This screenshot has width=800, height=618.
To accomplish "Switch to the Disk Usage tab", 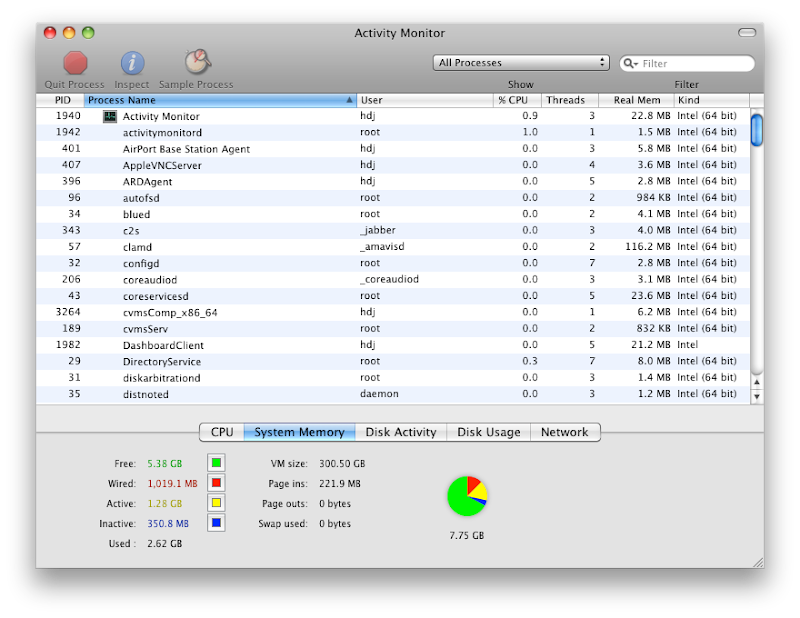I will [489, 432].
